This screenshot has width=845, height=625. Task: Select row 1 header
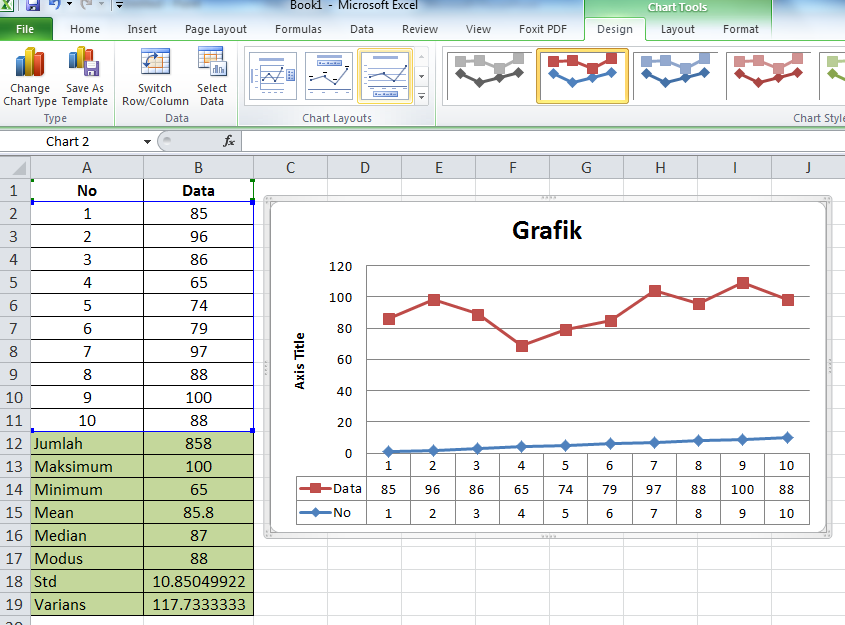click(x=15, y=191)
